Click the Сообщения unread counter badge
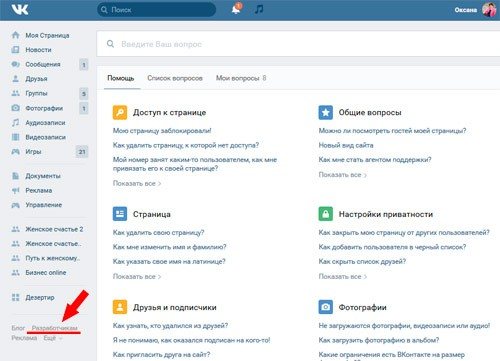 84,64
